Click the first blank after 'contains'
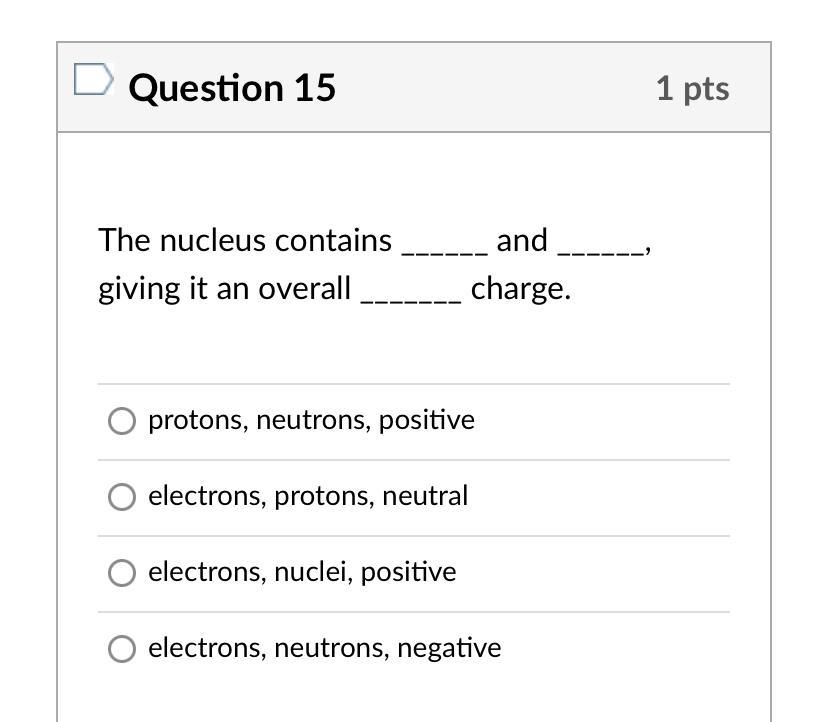 tap(444, 243)
